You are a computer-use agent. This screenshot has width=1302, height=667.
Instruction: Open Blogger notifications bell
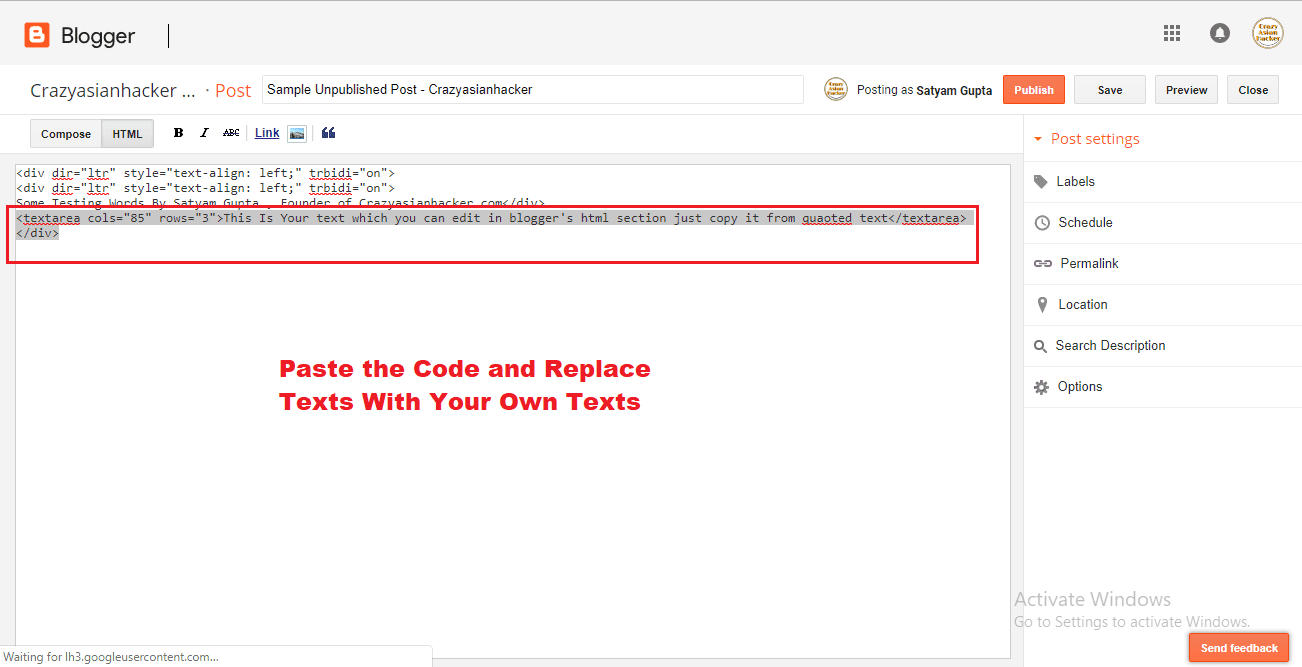pos(1219,32)
